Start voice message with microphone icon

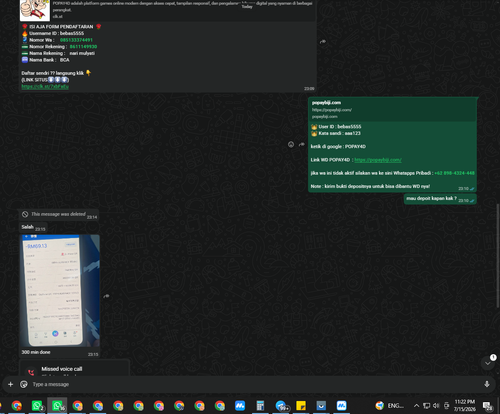(x=487, y=384)
